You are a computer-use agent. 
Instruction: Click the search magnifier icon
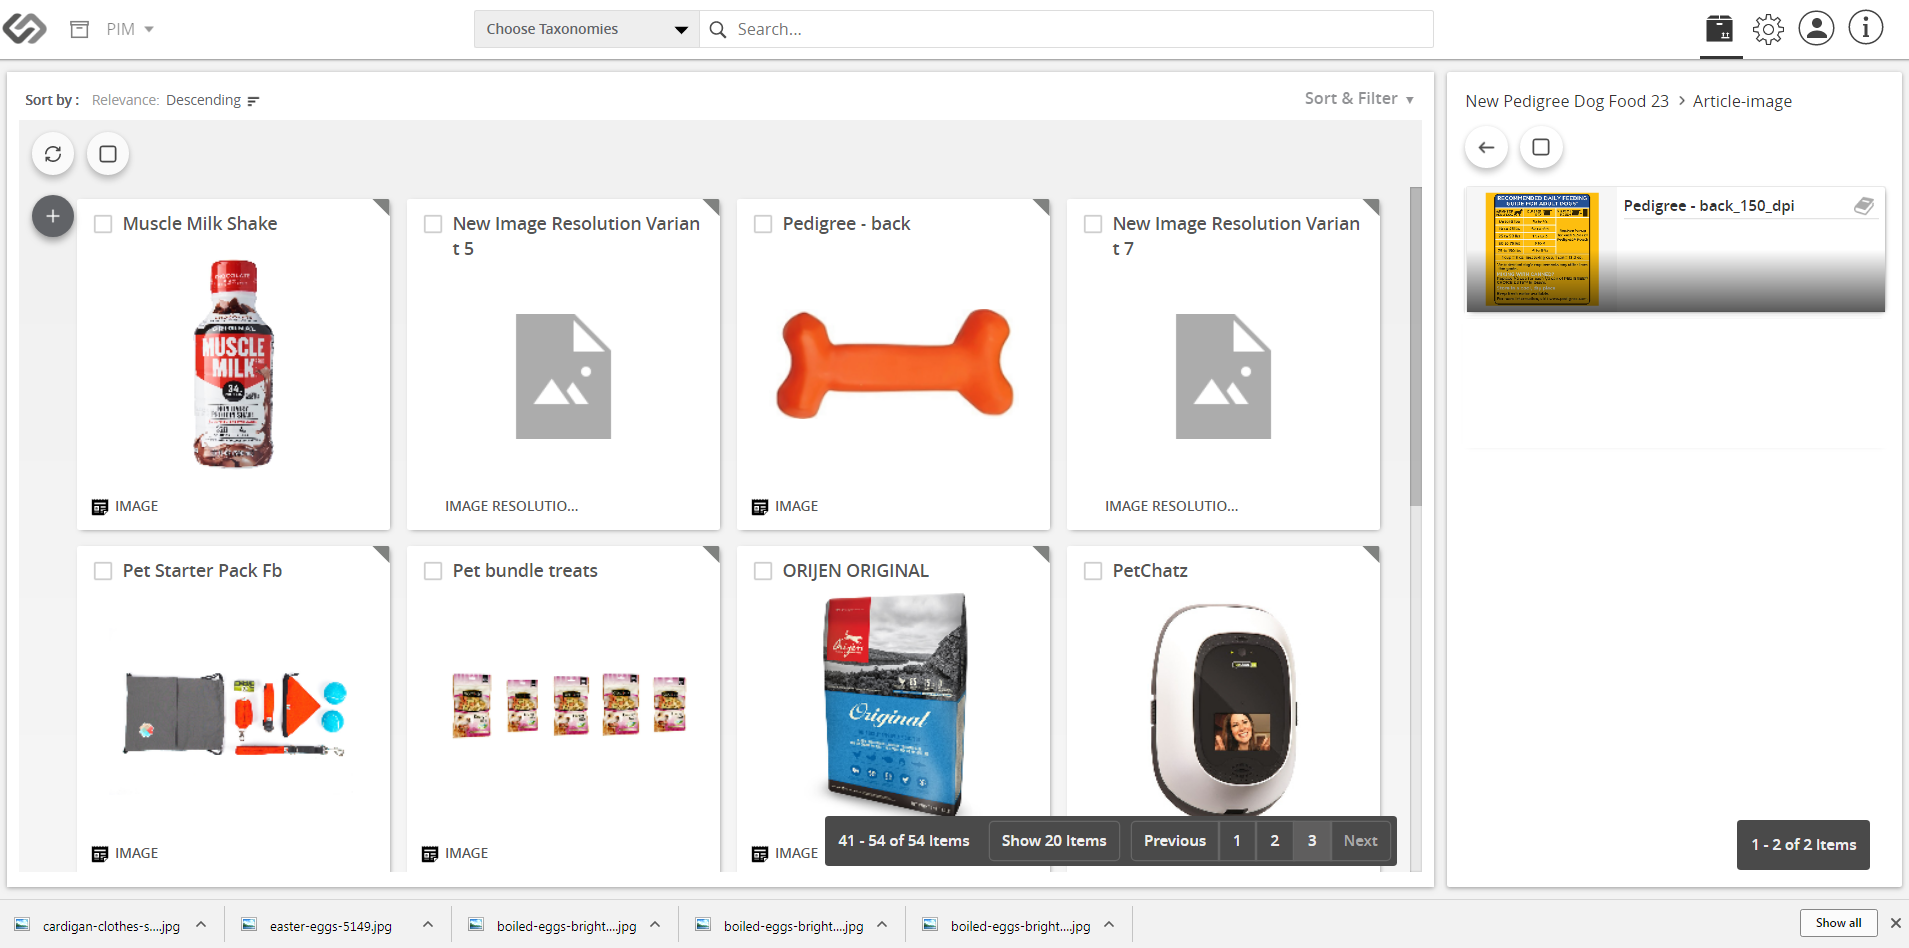[717, 30]
